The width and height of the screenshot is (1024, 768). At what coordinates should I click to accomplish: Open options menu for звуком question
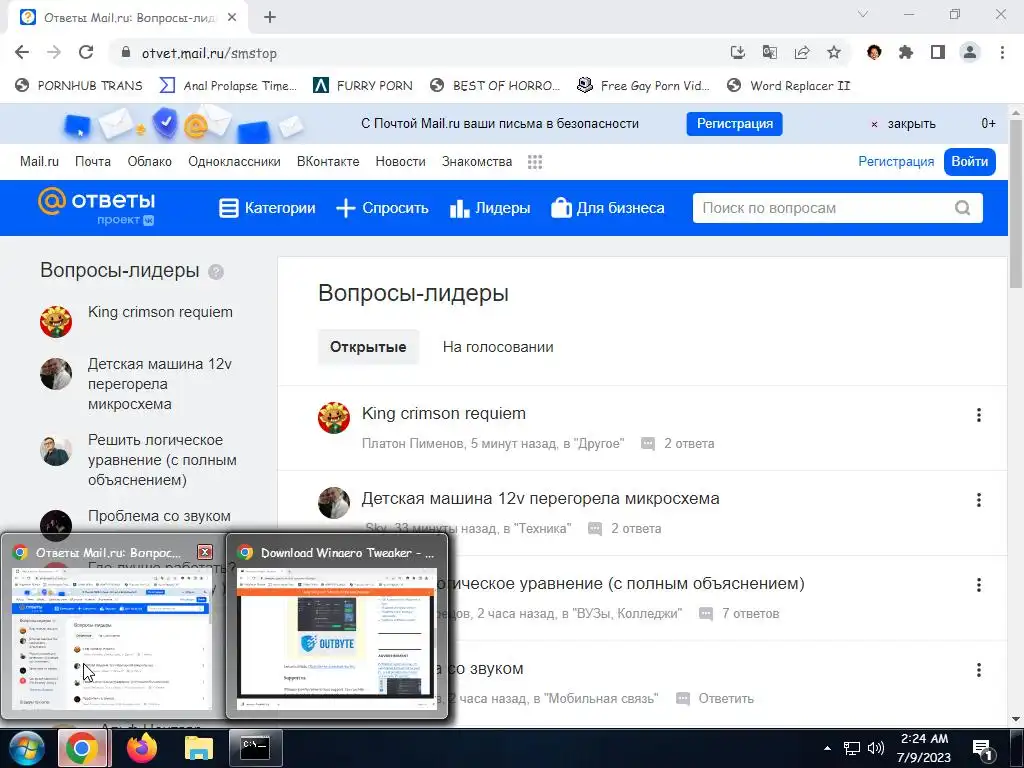coord(978,669)
